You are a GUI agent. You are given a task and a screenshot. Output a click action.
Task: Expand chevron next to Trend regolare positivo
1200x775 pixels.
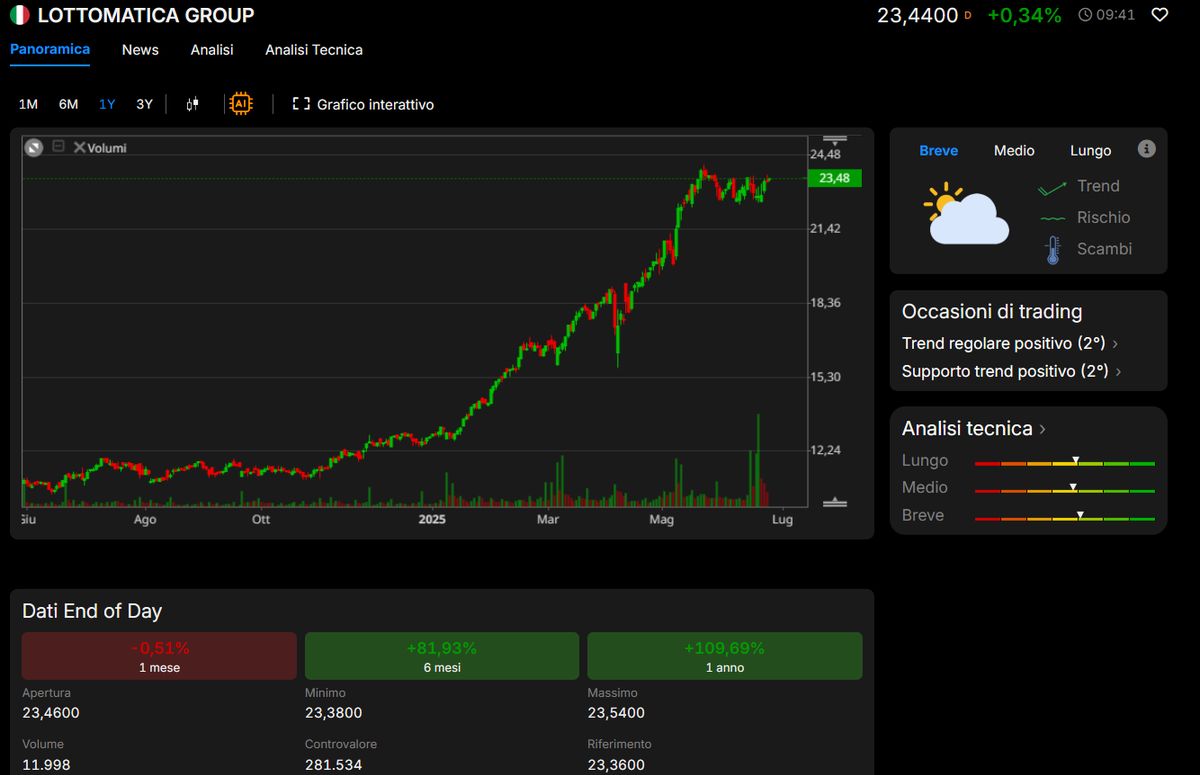tap(1115, 343)
